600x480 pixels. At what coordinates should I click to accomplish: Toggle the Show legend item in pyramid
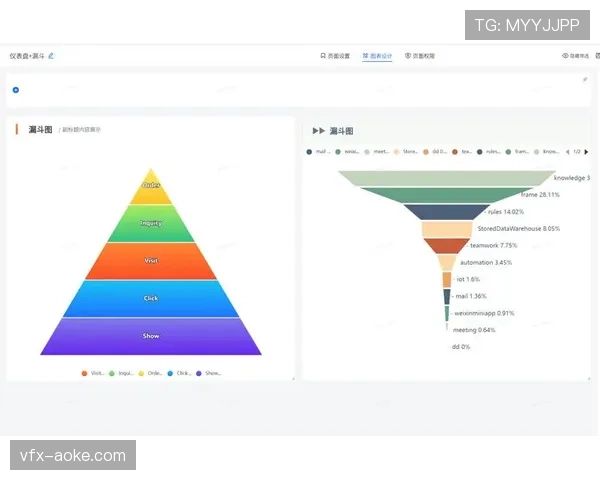[207, 373]
